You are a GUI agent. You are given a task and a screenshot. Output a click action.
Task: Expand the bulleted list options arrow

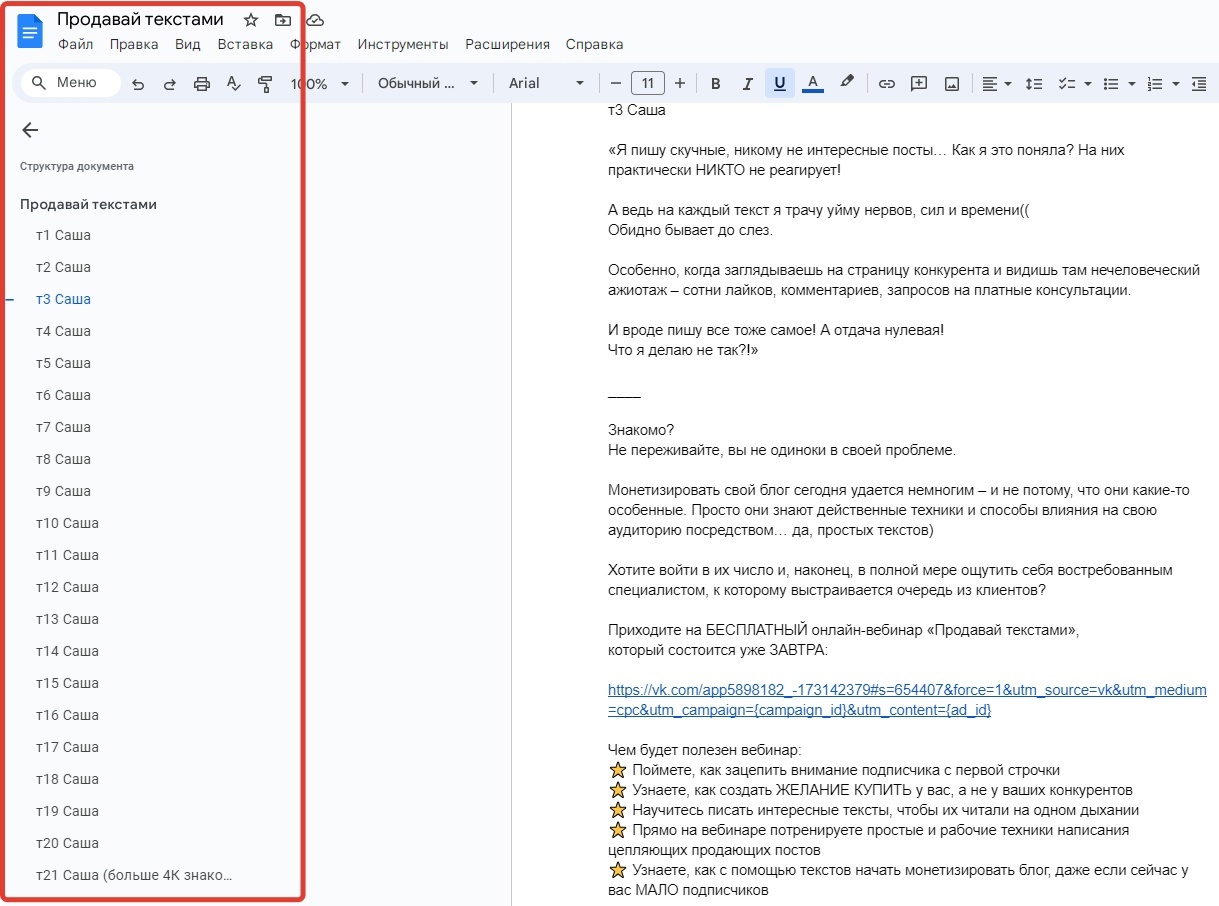[1131, 84]
